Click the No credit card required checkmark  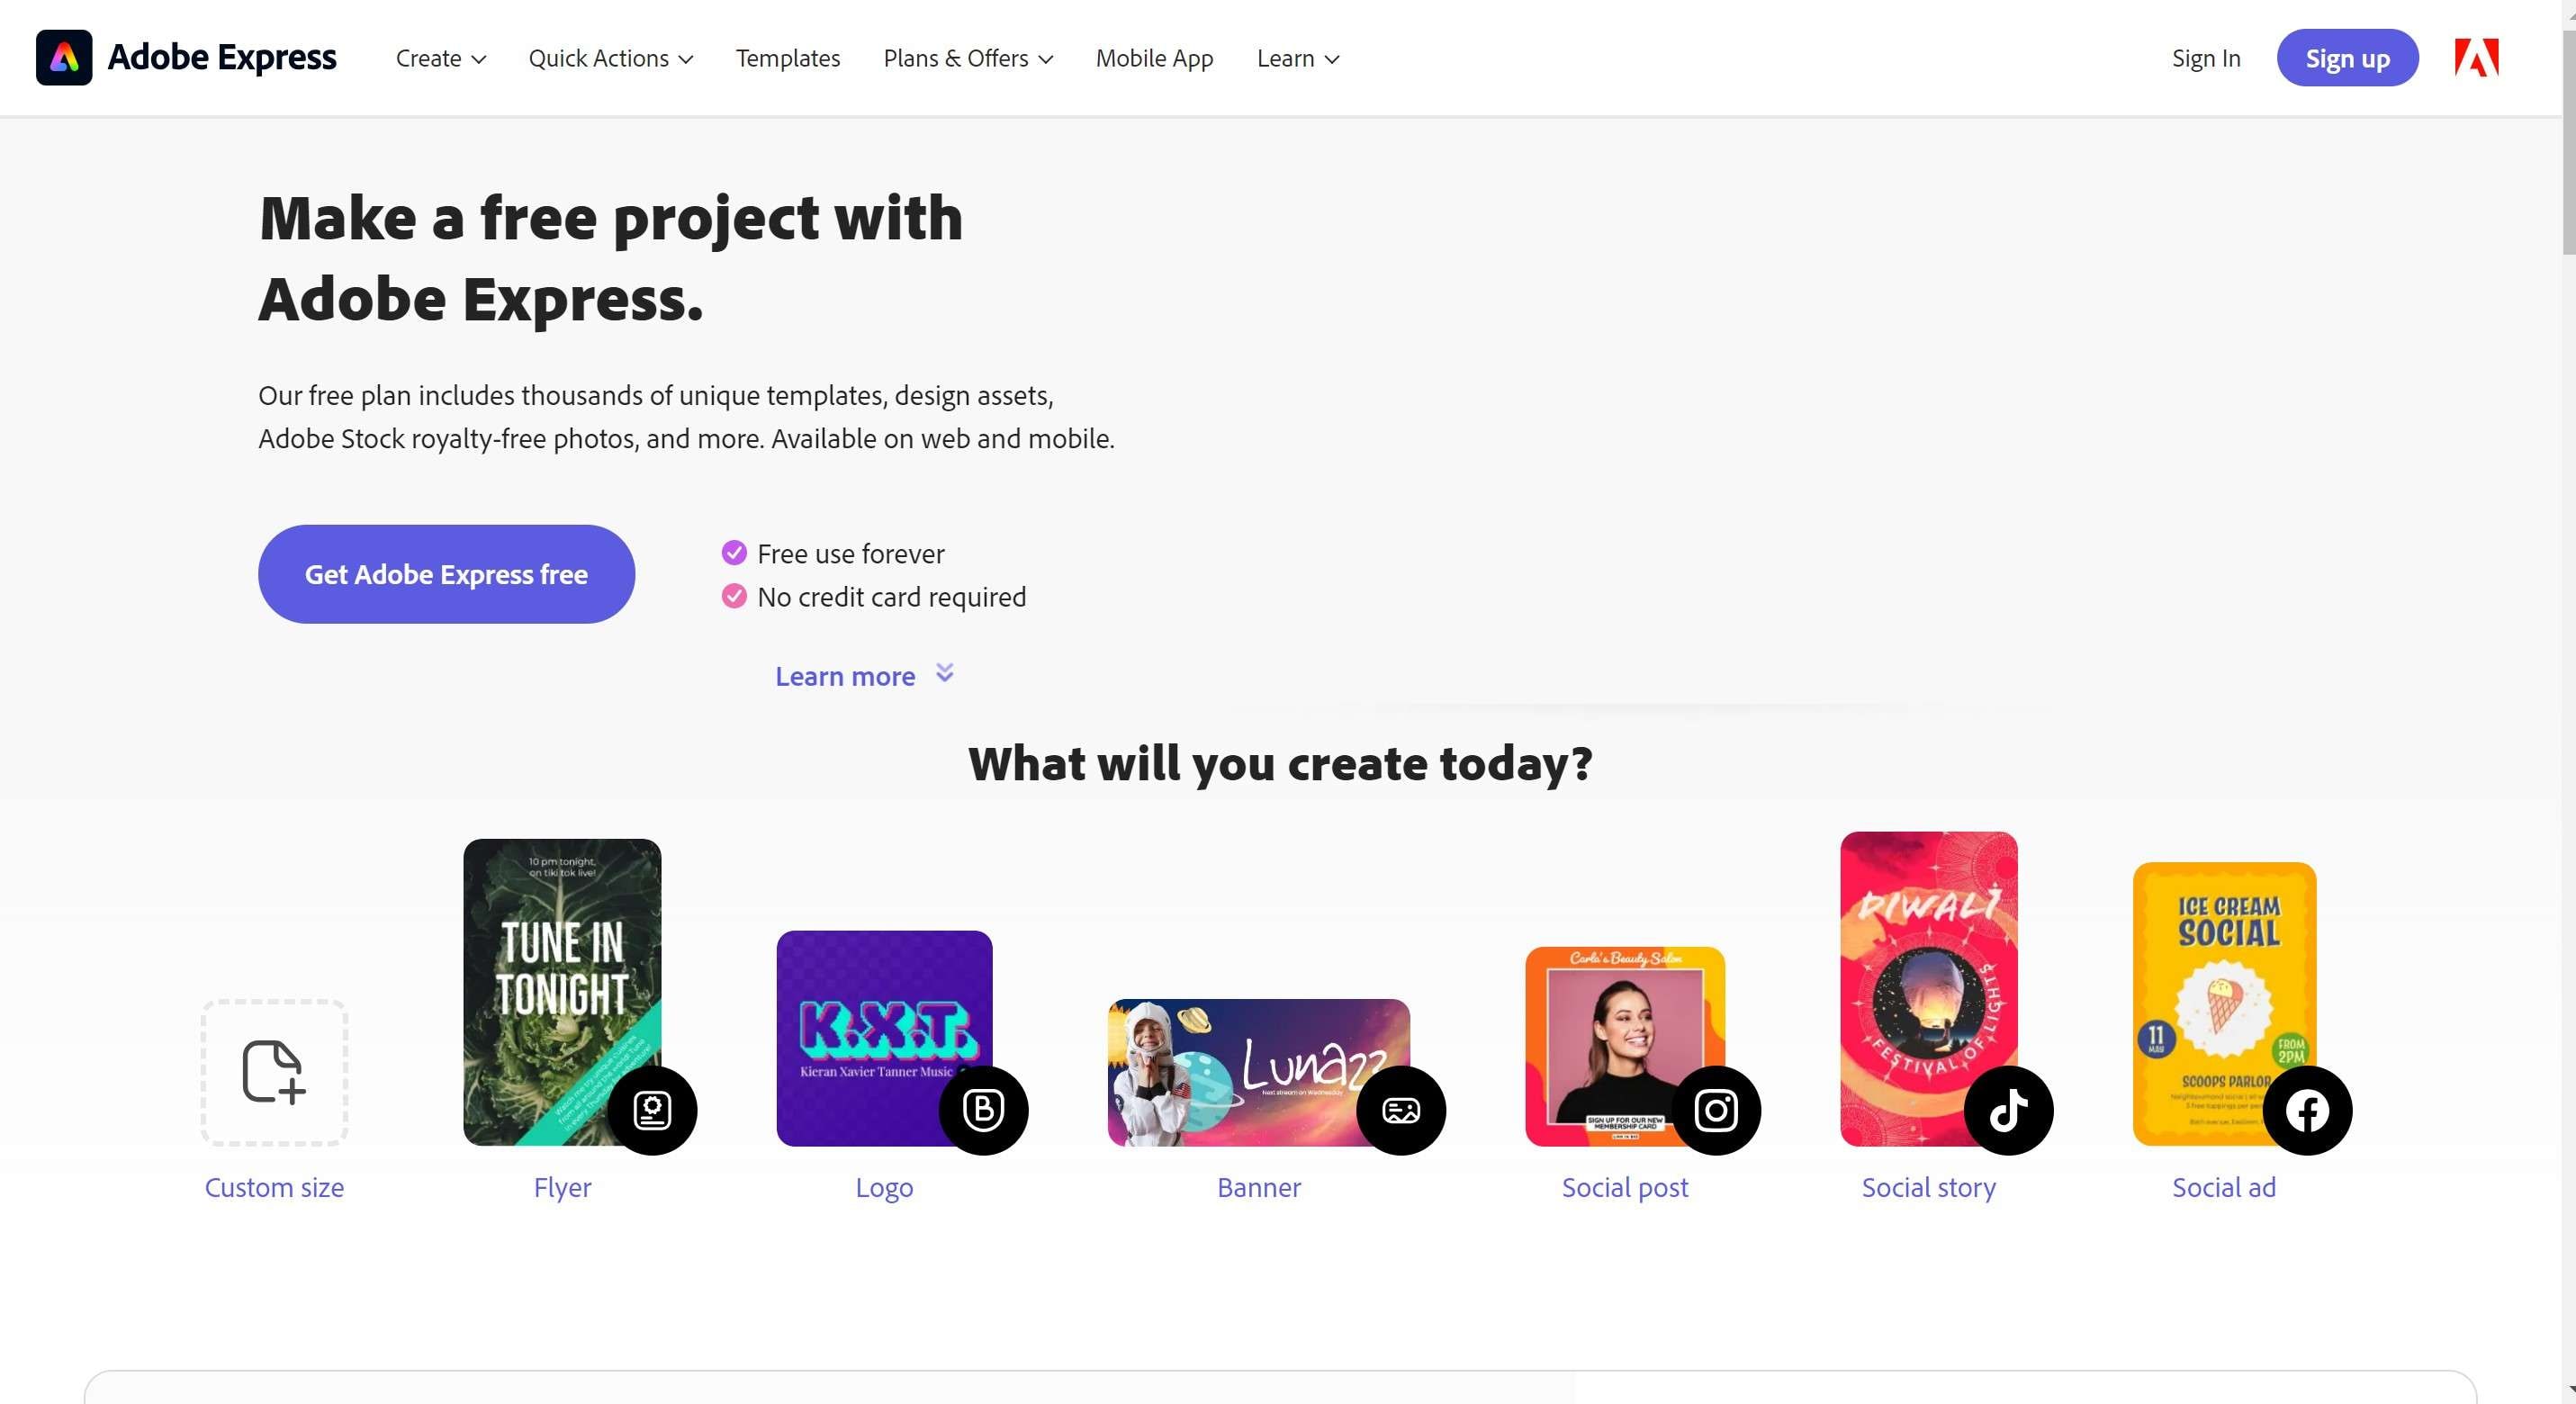pyautogui.click(x=734, y=597)
